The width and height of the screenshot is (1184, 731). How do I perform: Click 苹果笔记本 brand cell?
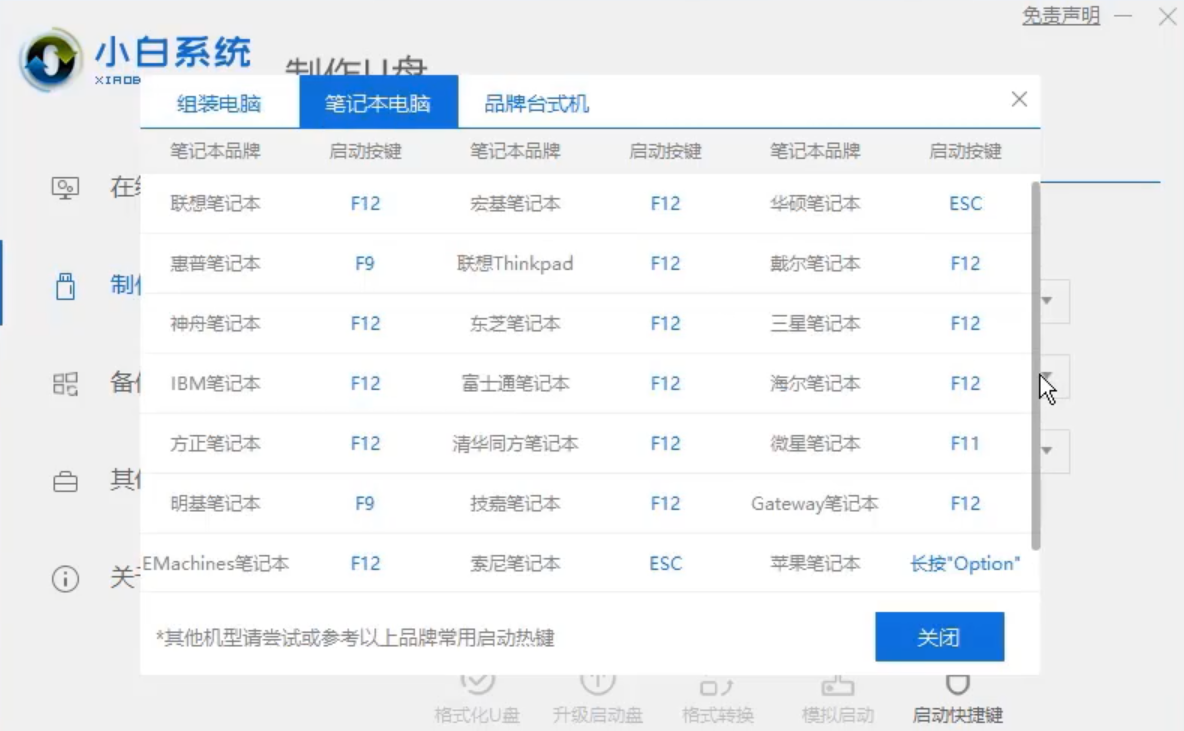[x=815, y=563]
